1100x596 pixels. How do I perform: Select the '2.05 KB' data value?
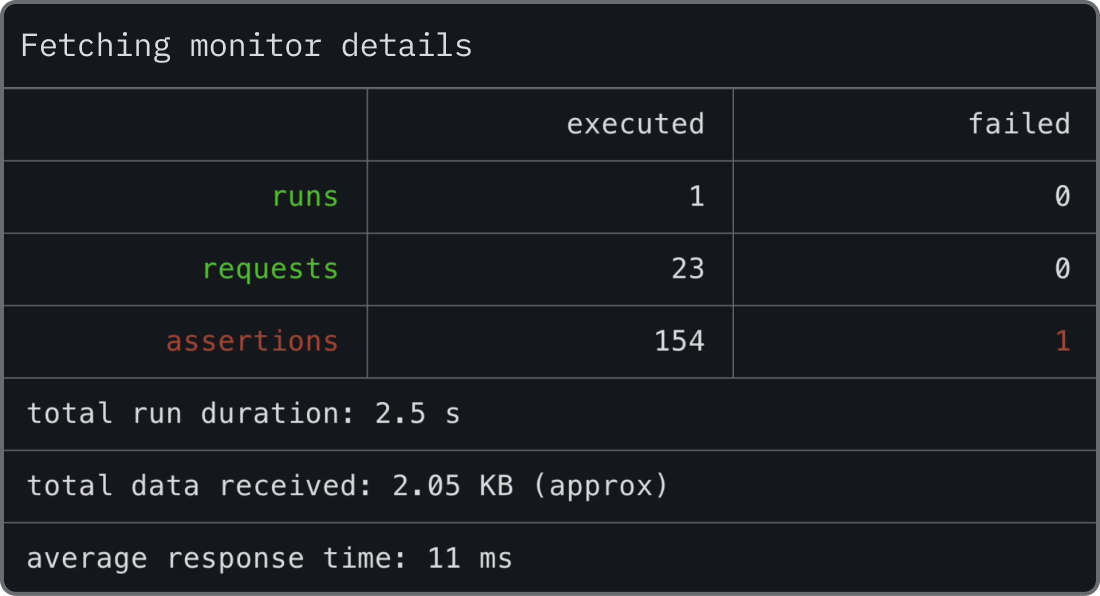click(x=452, y=486)
